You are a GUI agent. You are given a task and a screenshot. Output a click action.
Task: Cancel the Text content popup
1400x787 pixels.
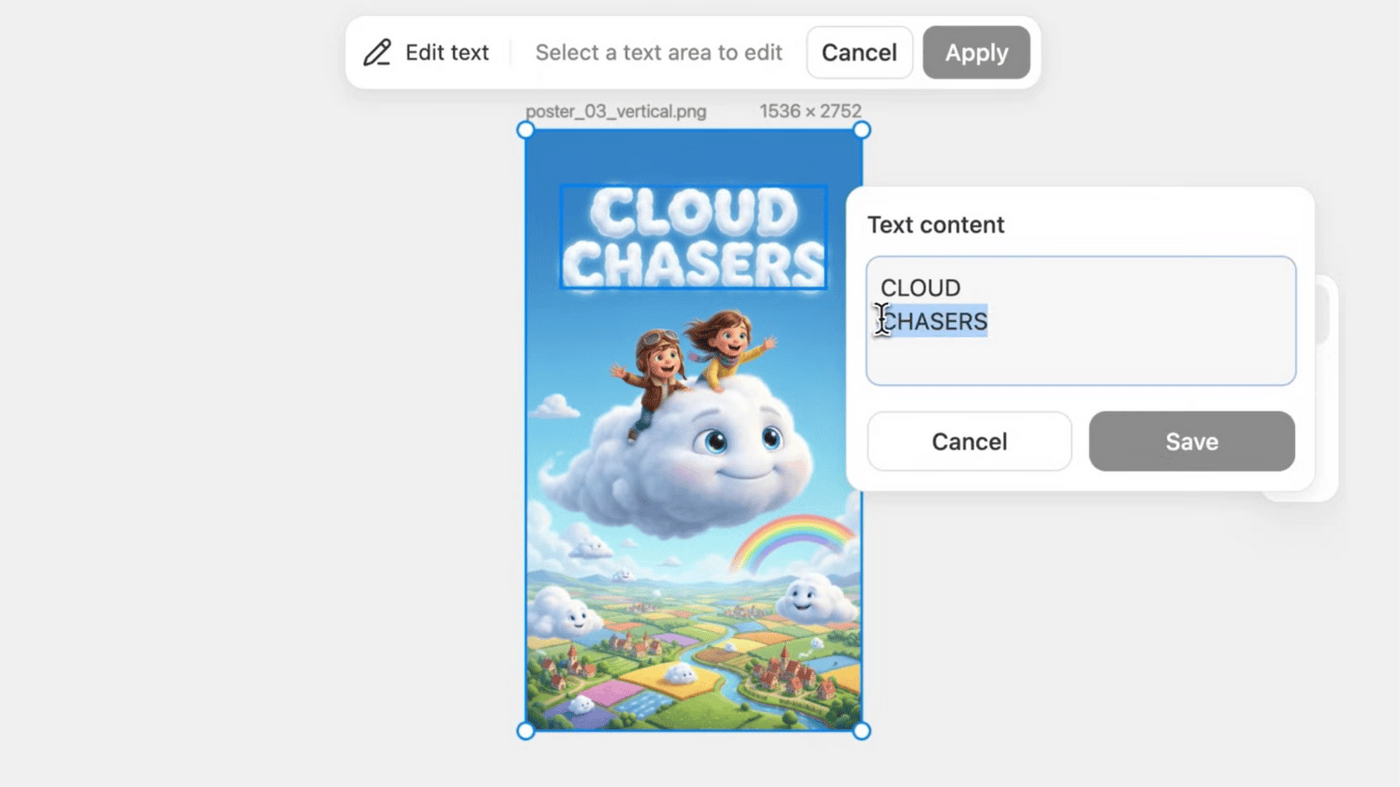click(x=969, y=441)
